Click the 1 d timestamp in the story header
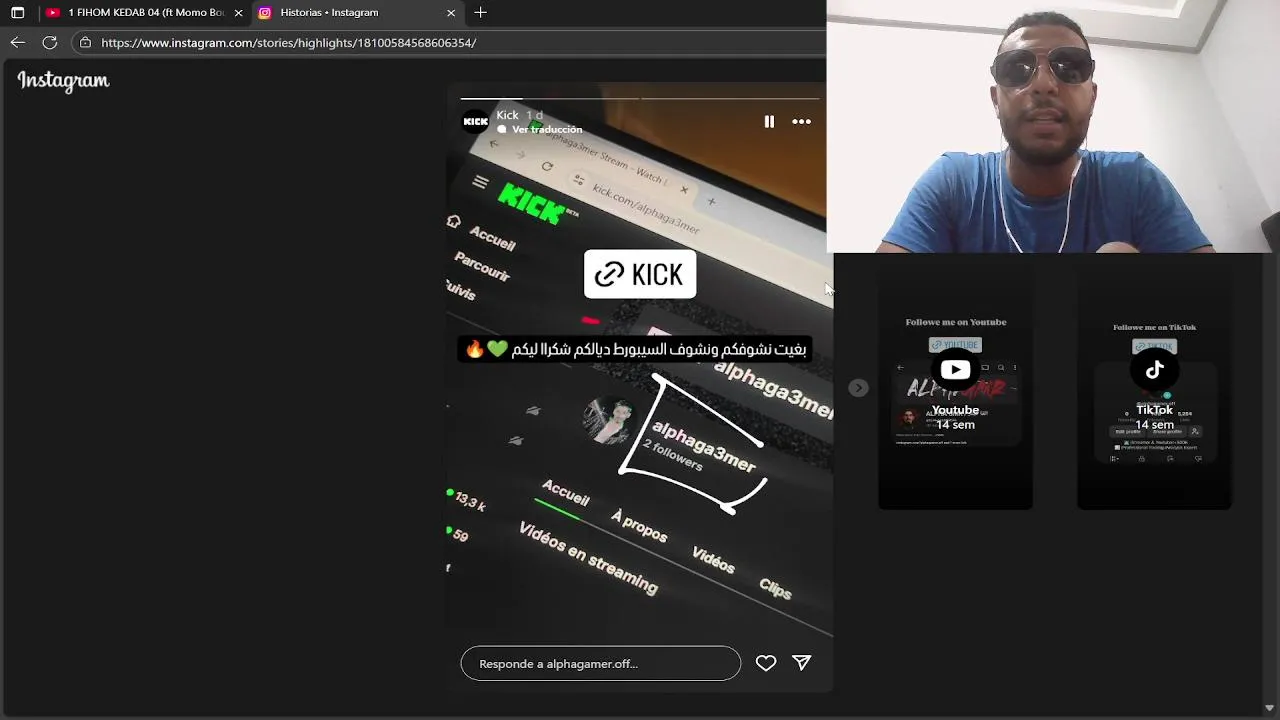Image resolution: width=1280 pixels, height=720 pixels. [x=535, y=115]
